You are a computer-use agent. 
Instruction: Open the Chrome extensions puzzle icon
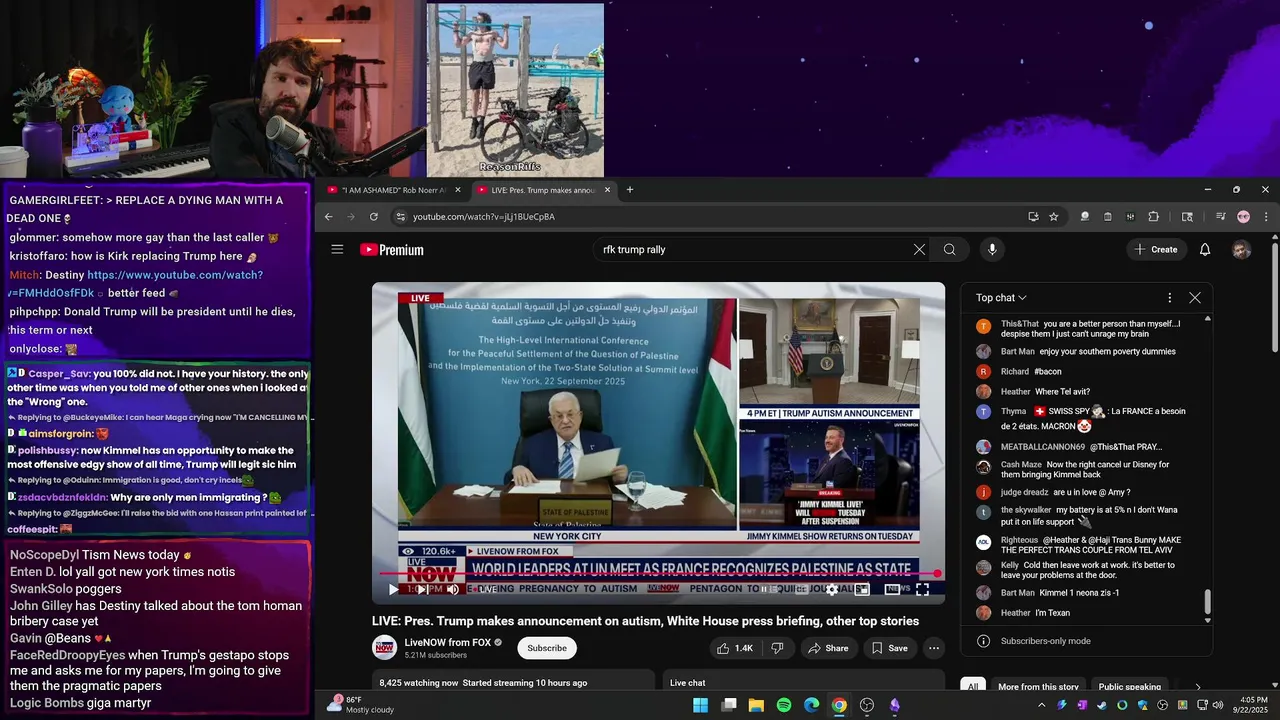[x=1153, y=217]
